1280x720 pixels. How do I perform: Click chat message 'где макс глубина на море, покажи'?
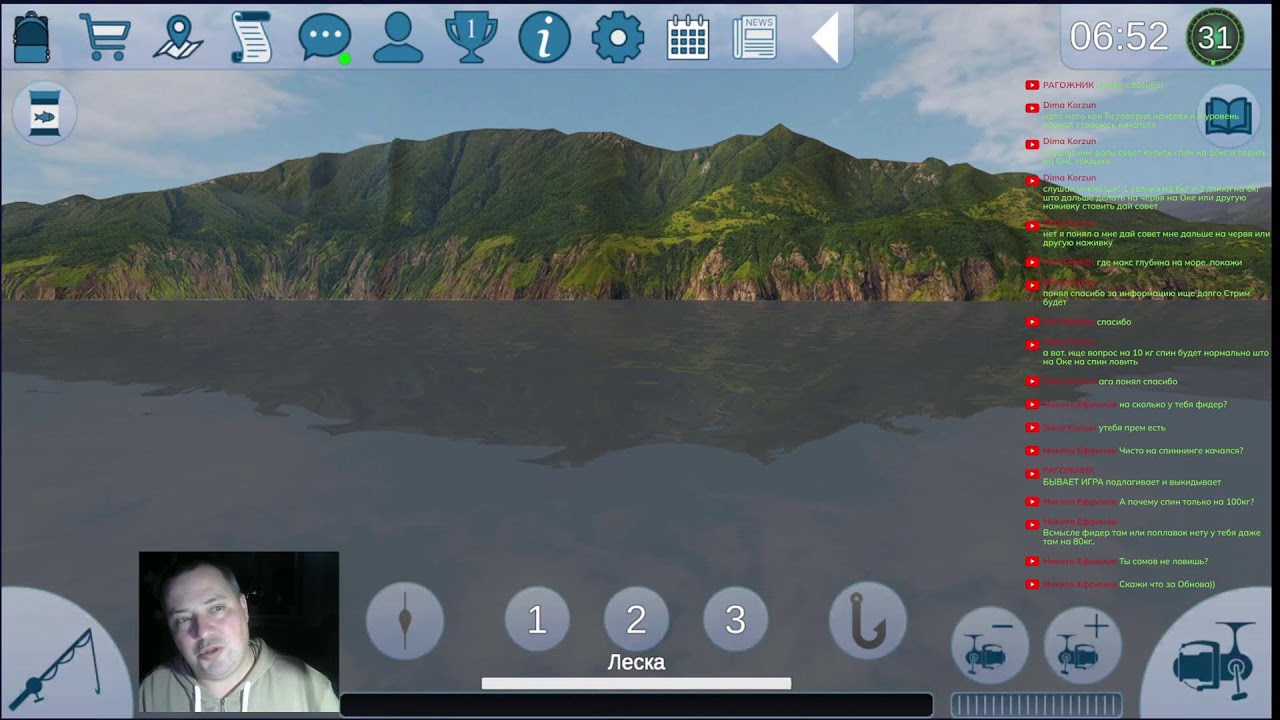click(x=1169, y=263)
